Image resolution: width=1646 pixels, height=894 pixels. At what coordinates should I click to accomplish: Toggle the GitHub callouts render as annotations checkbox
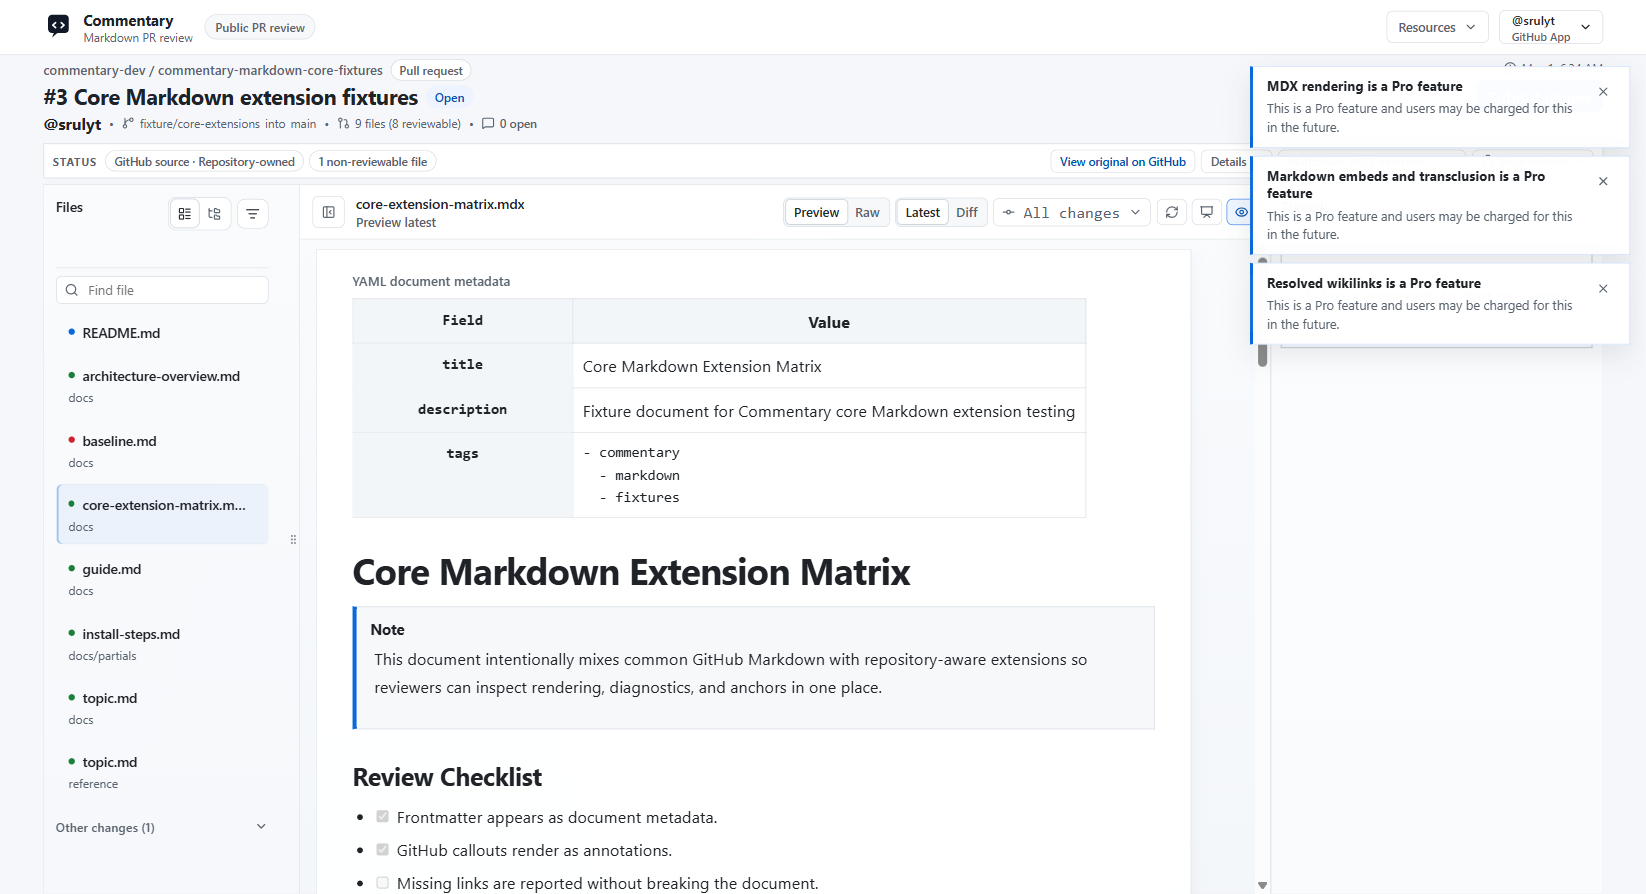tap(382, 850)
